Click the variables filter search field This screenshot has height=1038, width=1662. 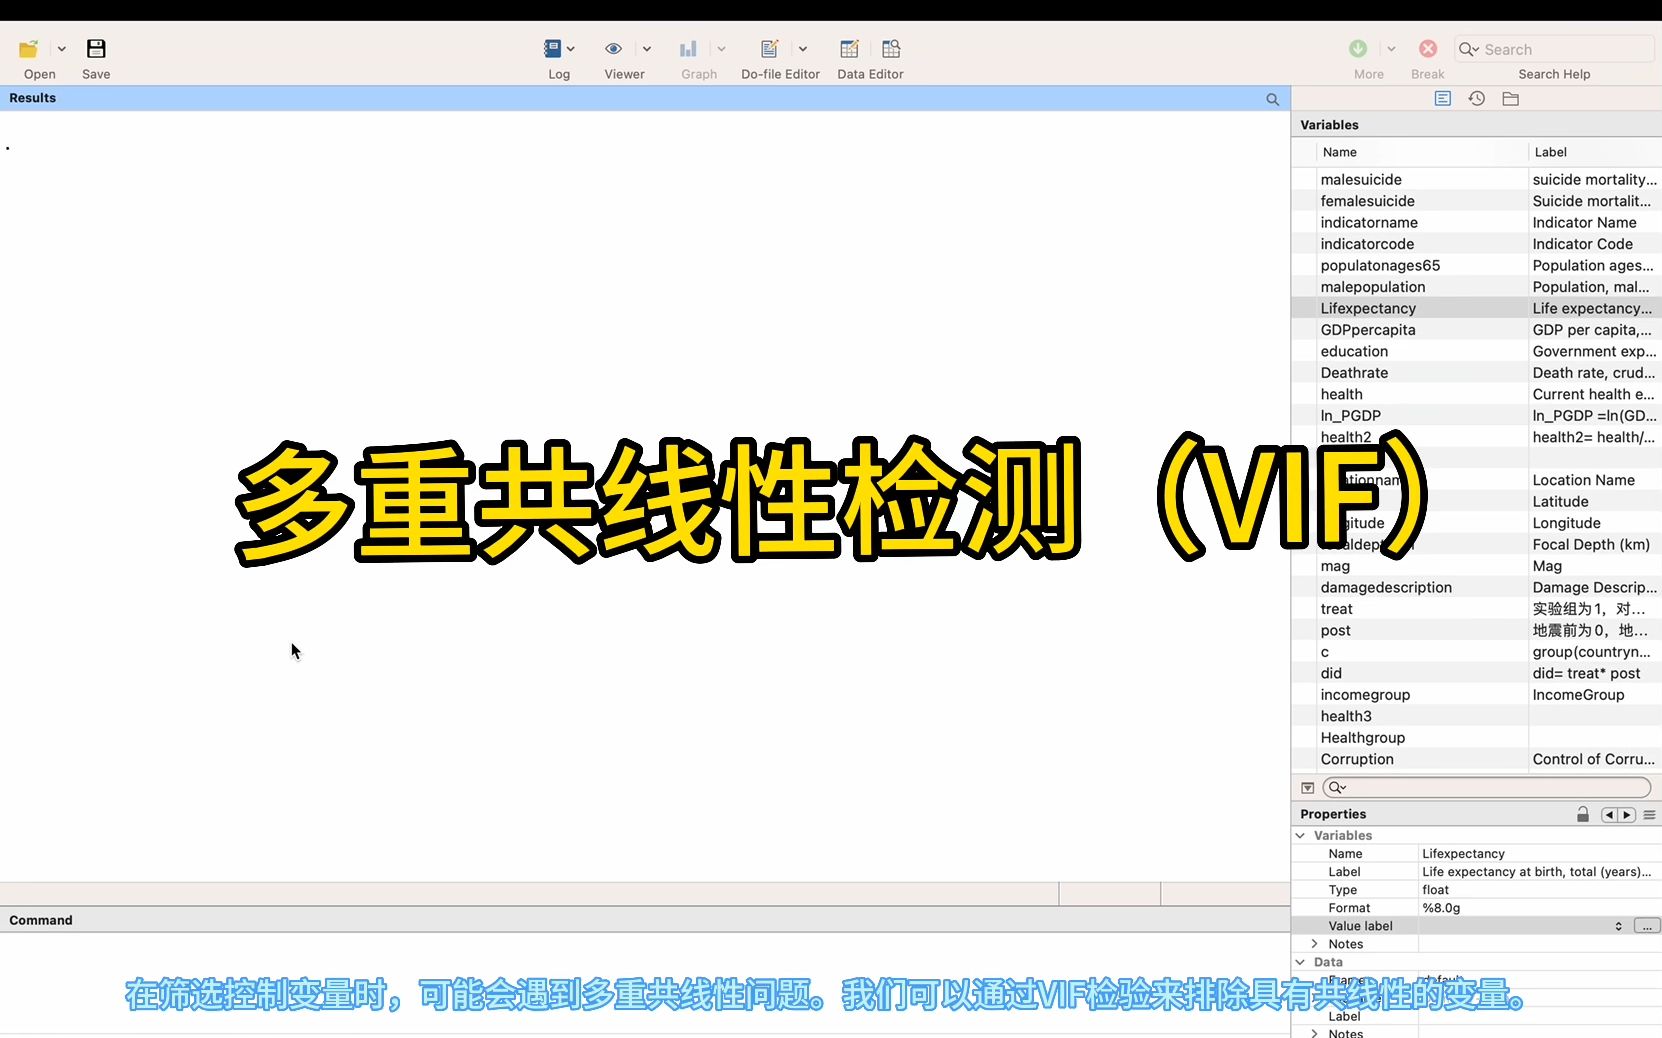click(1487, 788)
